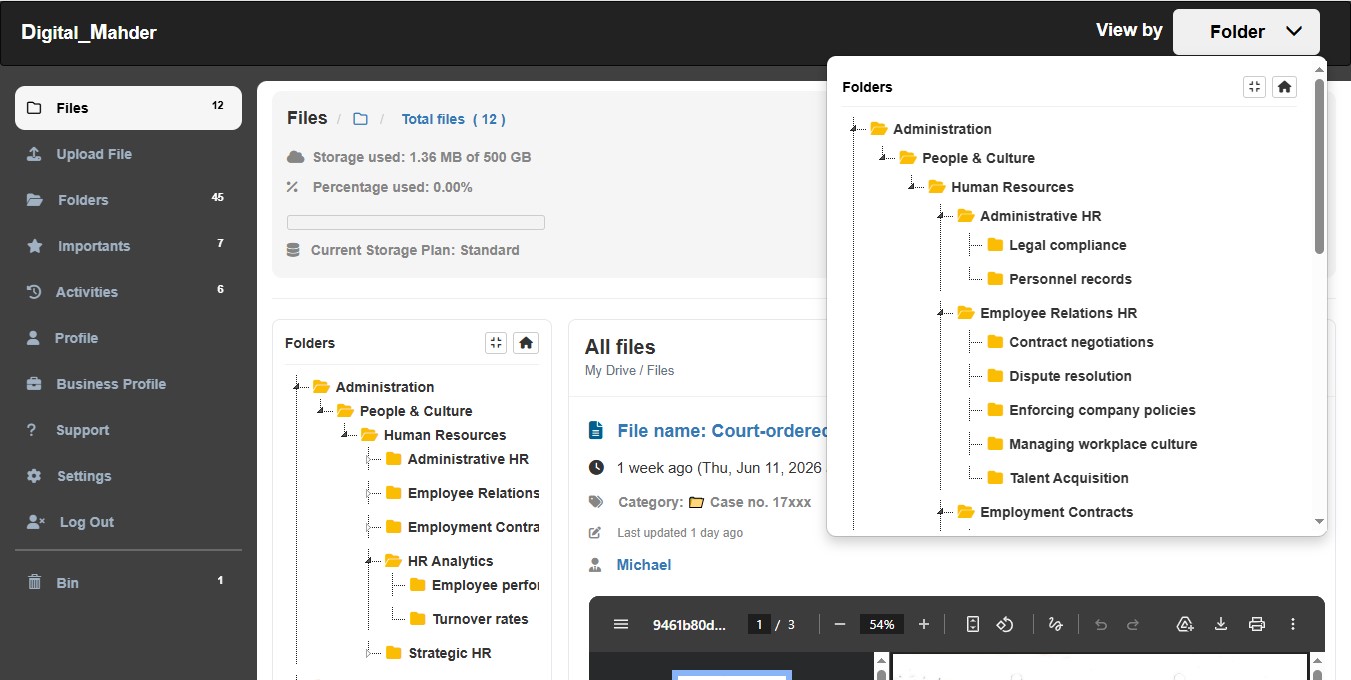The width and height of the screenshot is (1351, 680).
Task: Select Managing workplace culture folder
Action: pyautogui.click(x=1103, y=444)
